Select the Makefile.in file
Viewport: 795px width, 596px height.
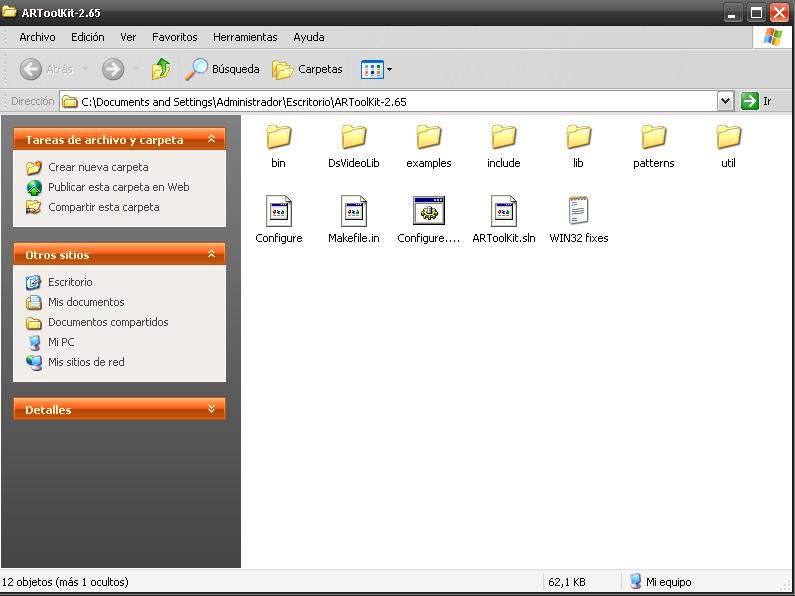pyautogui.click(x=353, y=220)
